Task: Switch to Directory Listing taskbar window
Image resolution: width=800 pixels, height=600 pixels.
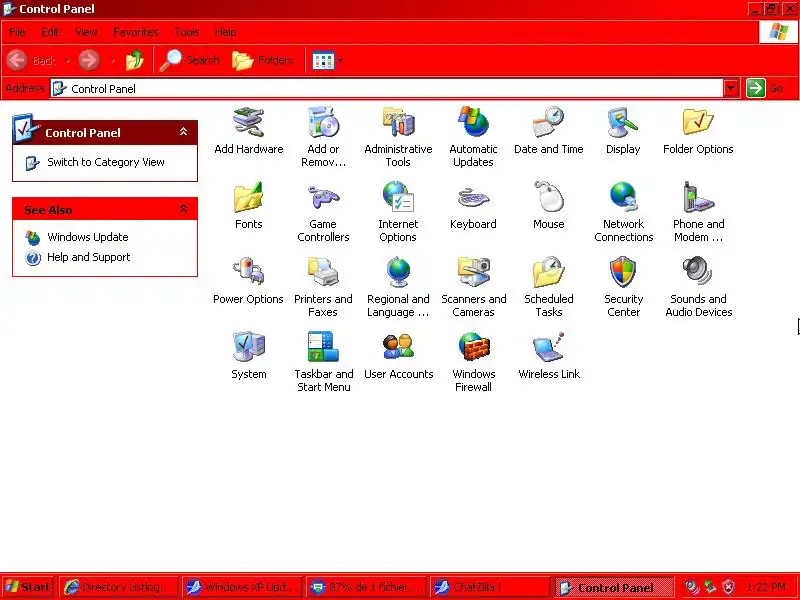Action: pos(119,587)
